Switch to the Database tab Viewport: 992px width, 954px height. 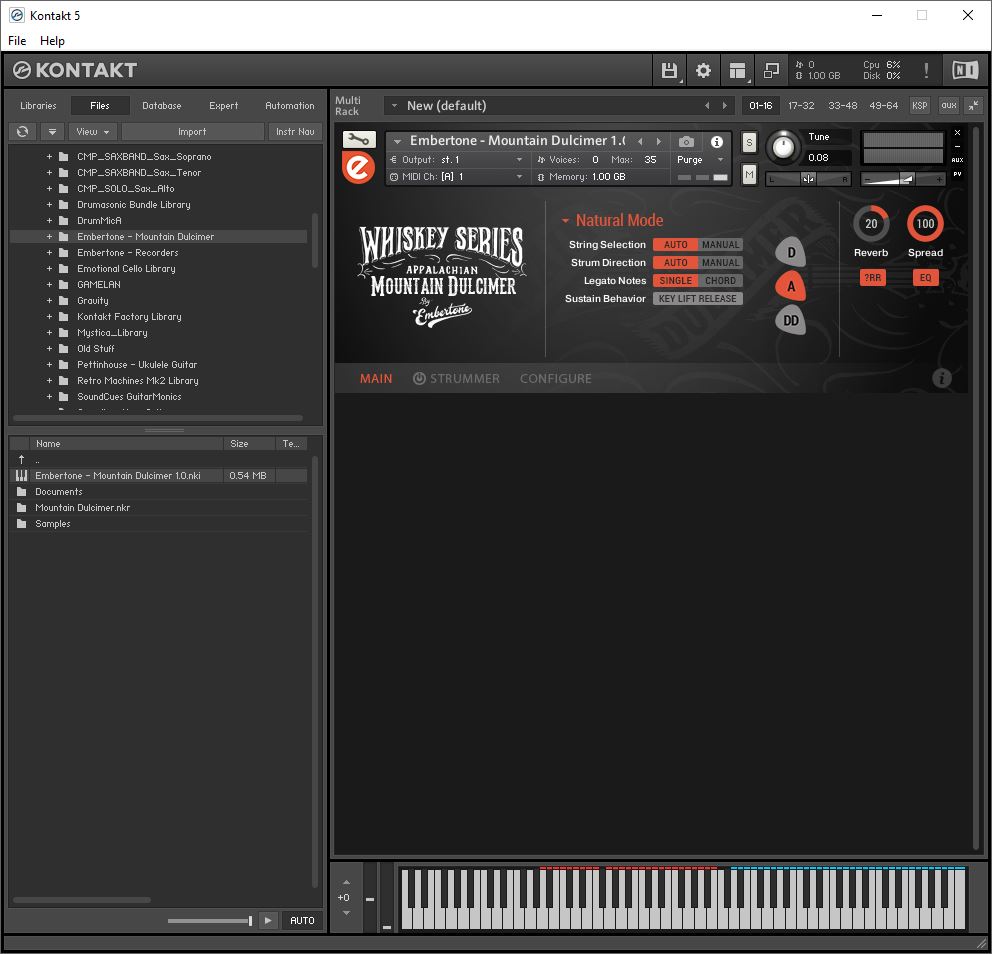(x=161, y=106)
